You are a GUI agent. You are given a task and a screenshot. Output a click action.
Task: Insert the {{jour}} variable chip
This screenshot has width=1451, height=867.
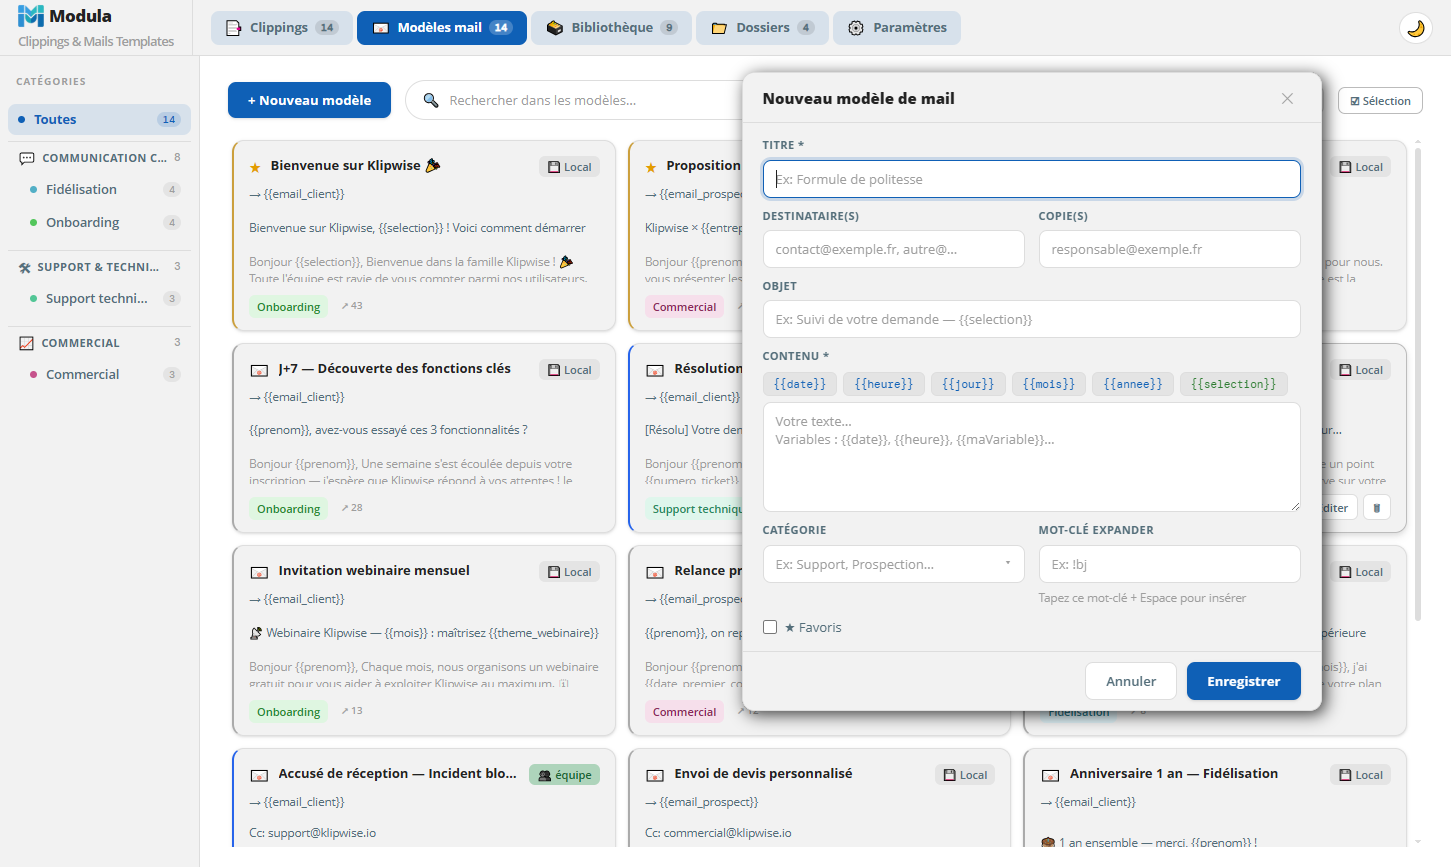point(968,384)
